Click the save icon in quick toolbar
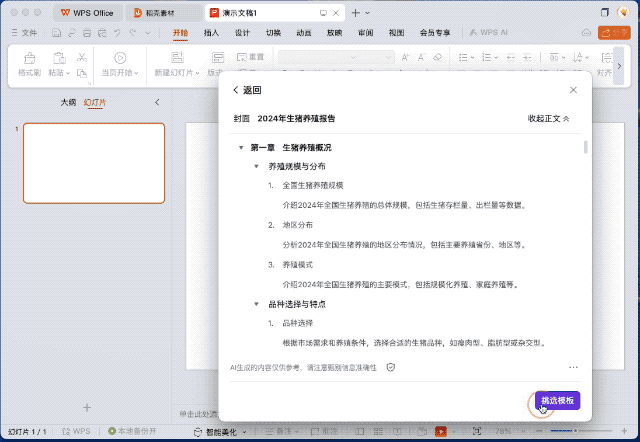 pyautogui.click(x=56, y=33)
